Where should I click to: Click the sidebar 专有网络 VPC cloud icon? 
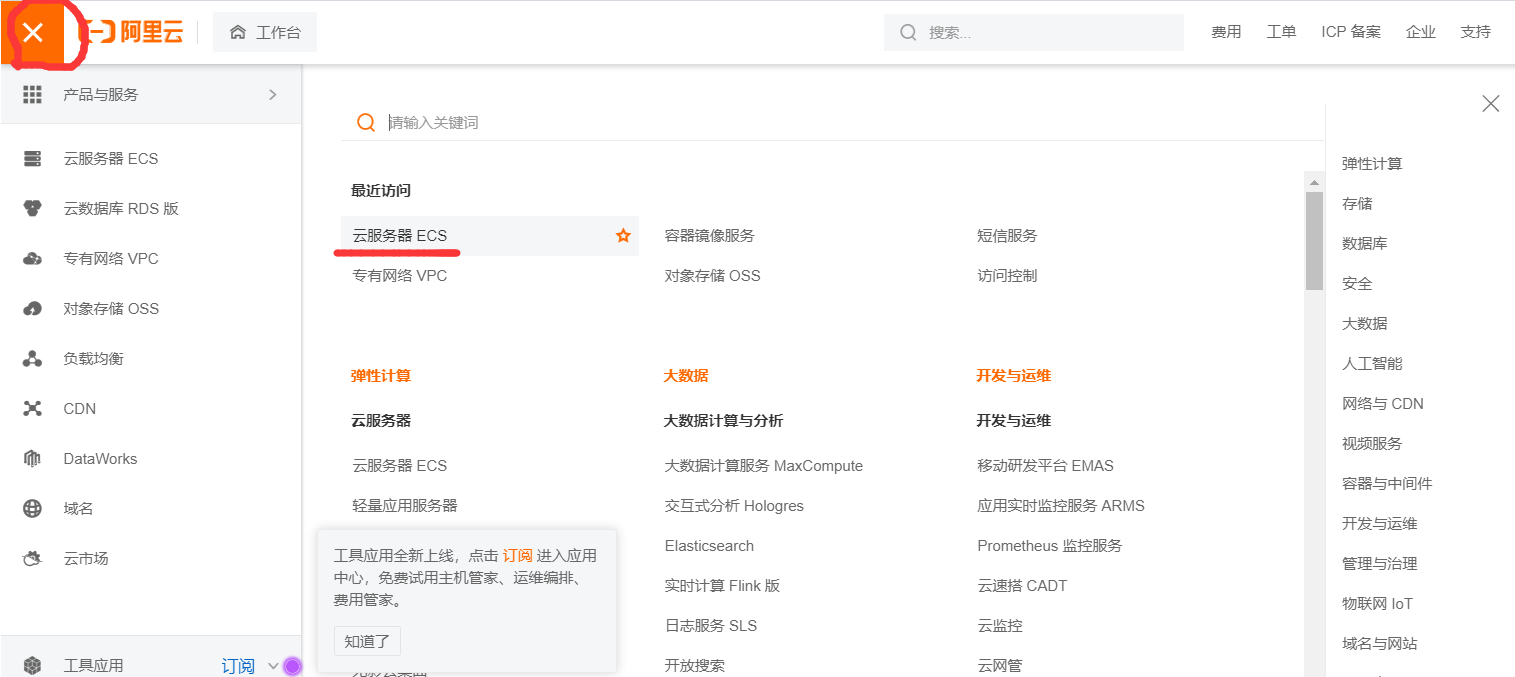pos(32,258)
